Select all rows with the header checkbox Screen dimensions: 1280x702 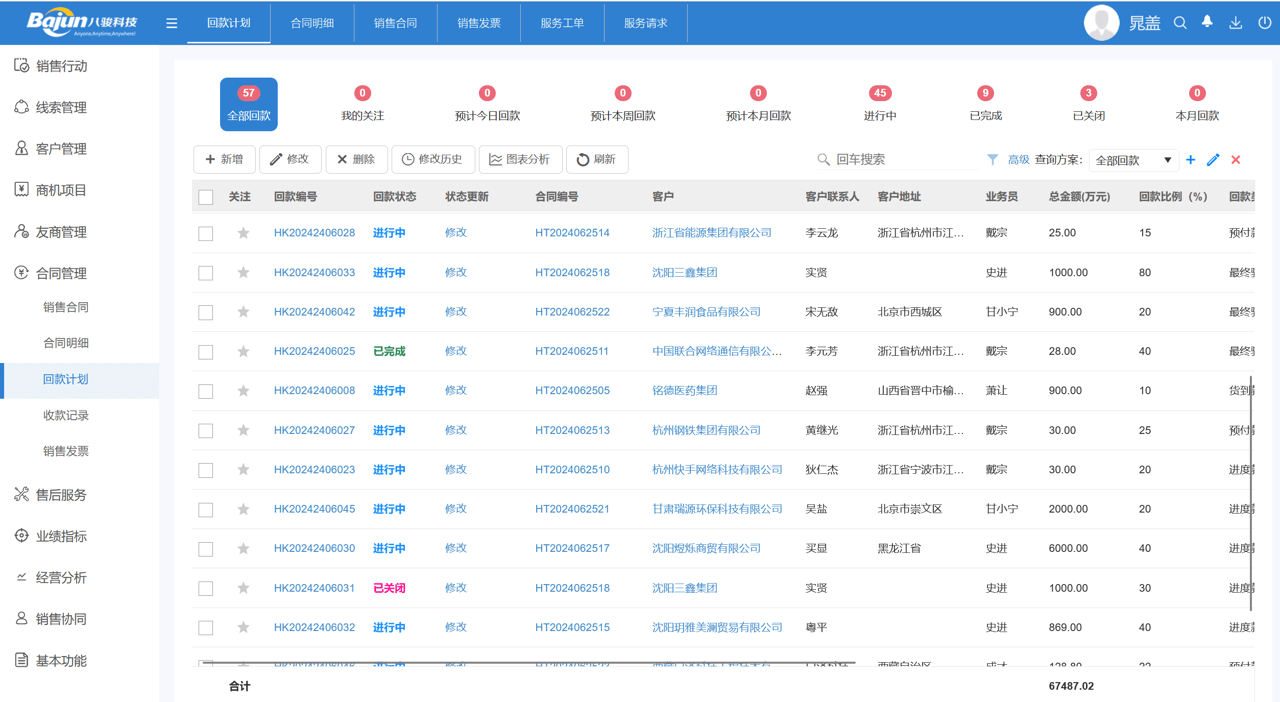(205, 196)
